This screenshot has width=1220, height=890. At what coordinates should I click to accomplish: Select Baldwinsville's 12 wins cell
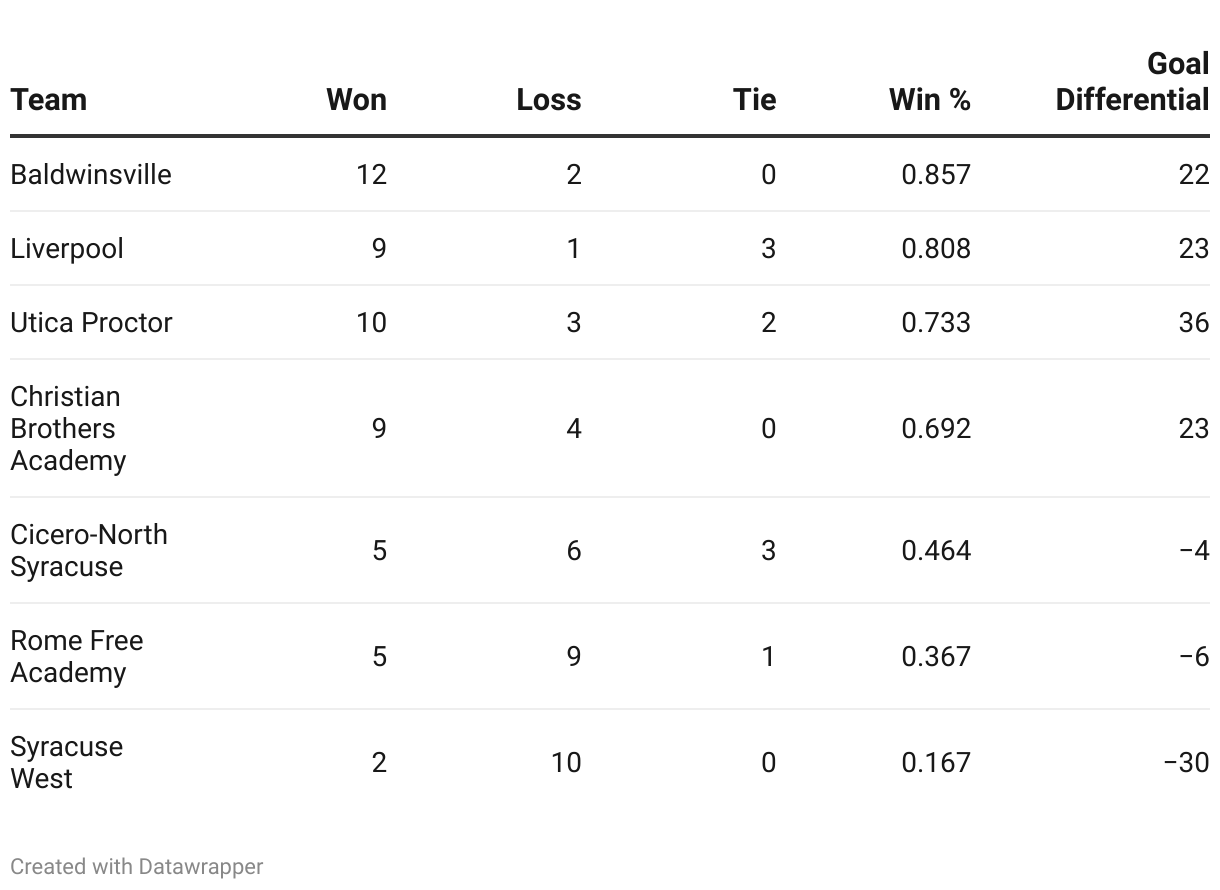371,174
